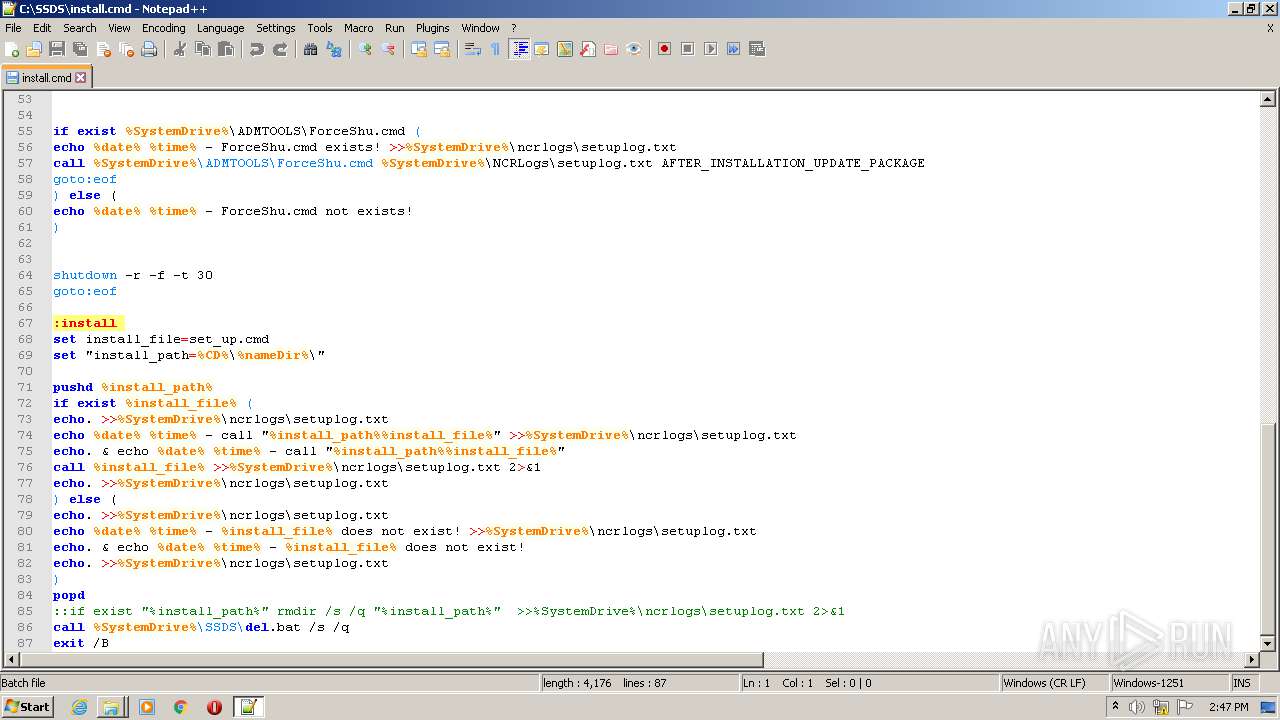
Task: Click the Print toolbar icon
Action: [149, 49]
